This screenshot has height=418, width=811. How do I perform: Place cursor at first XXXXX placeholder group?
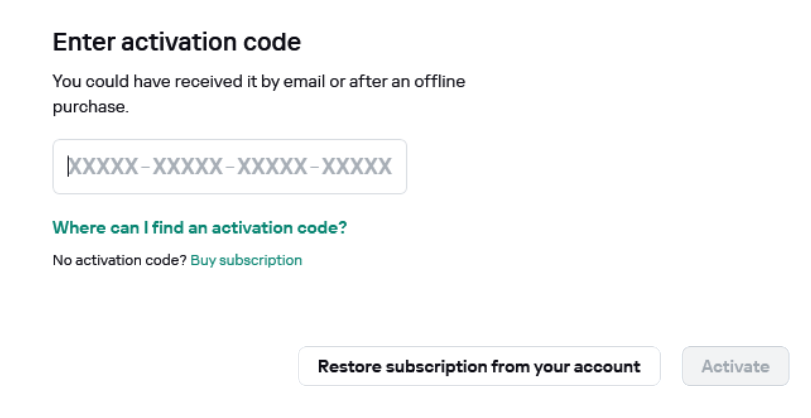point(102,167)
